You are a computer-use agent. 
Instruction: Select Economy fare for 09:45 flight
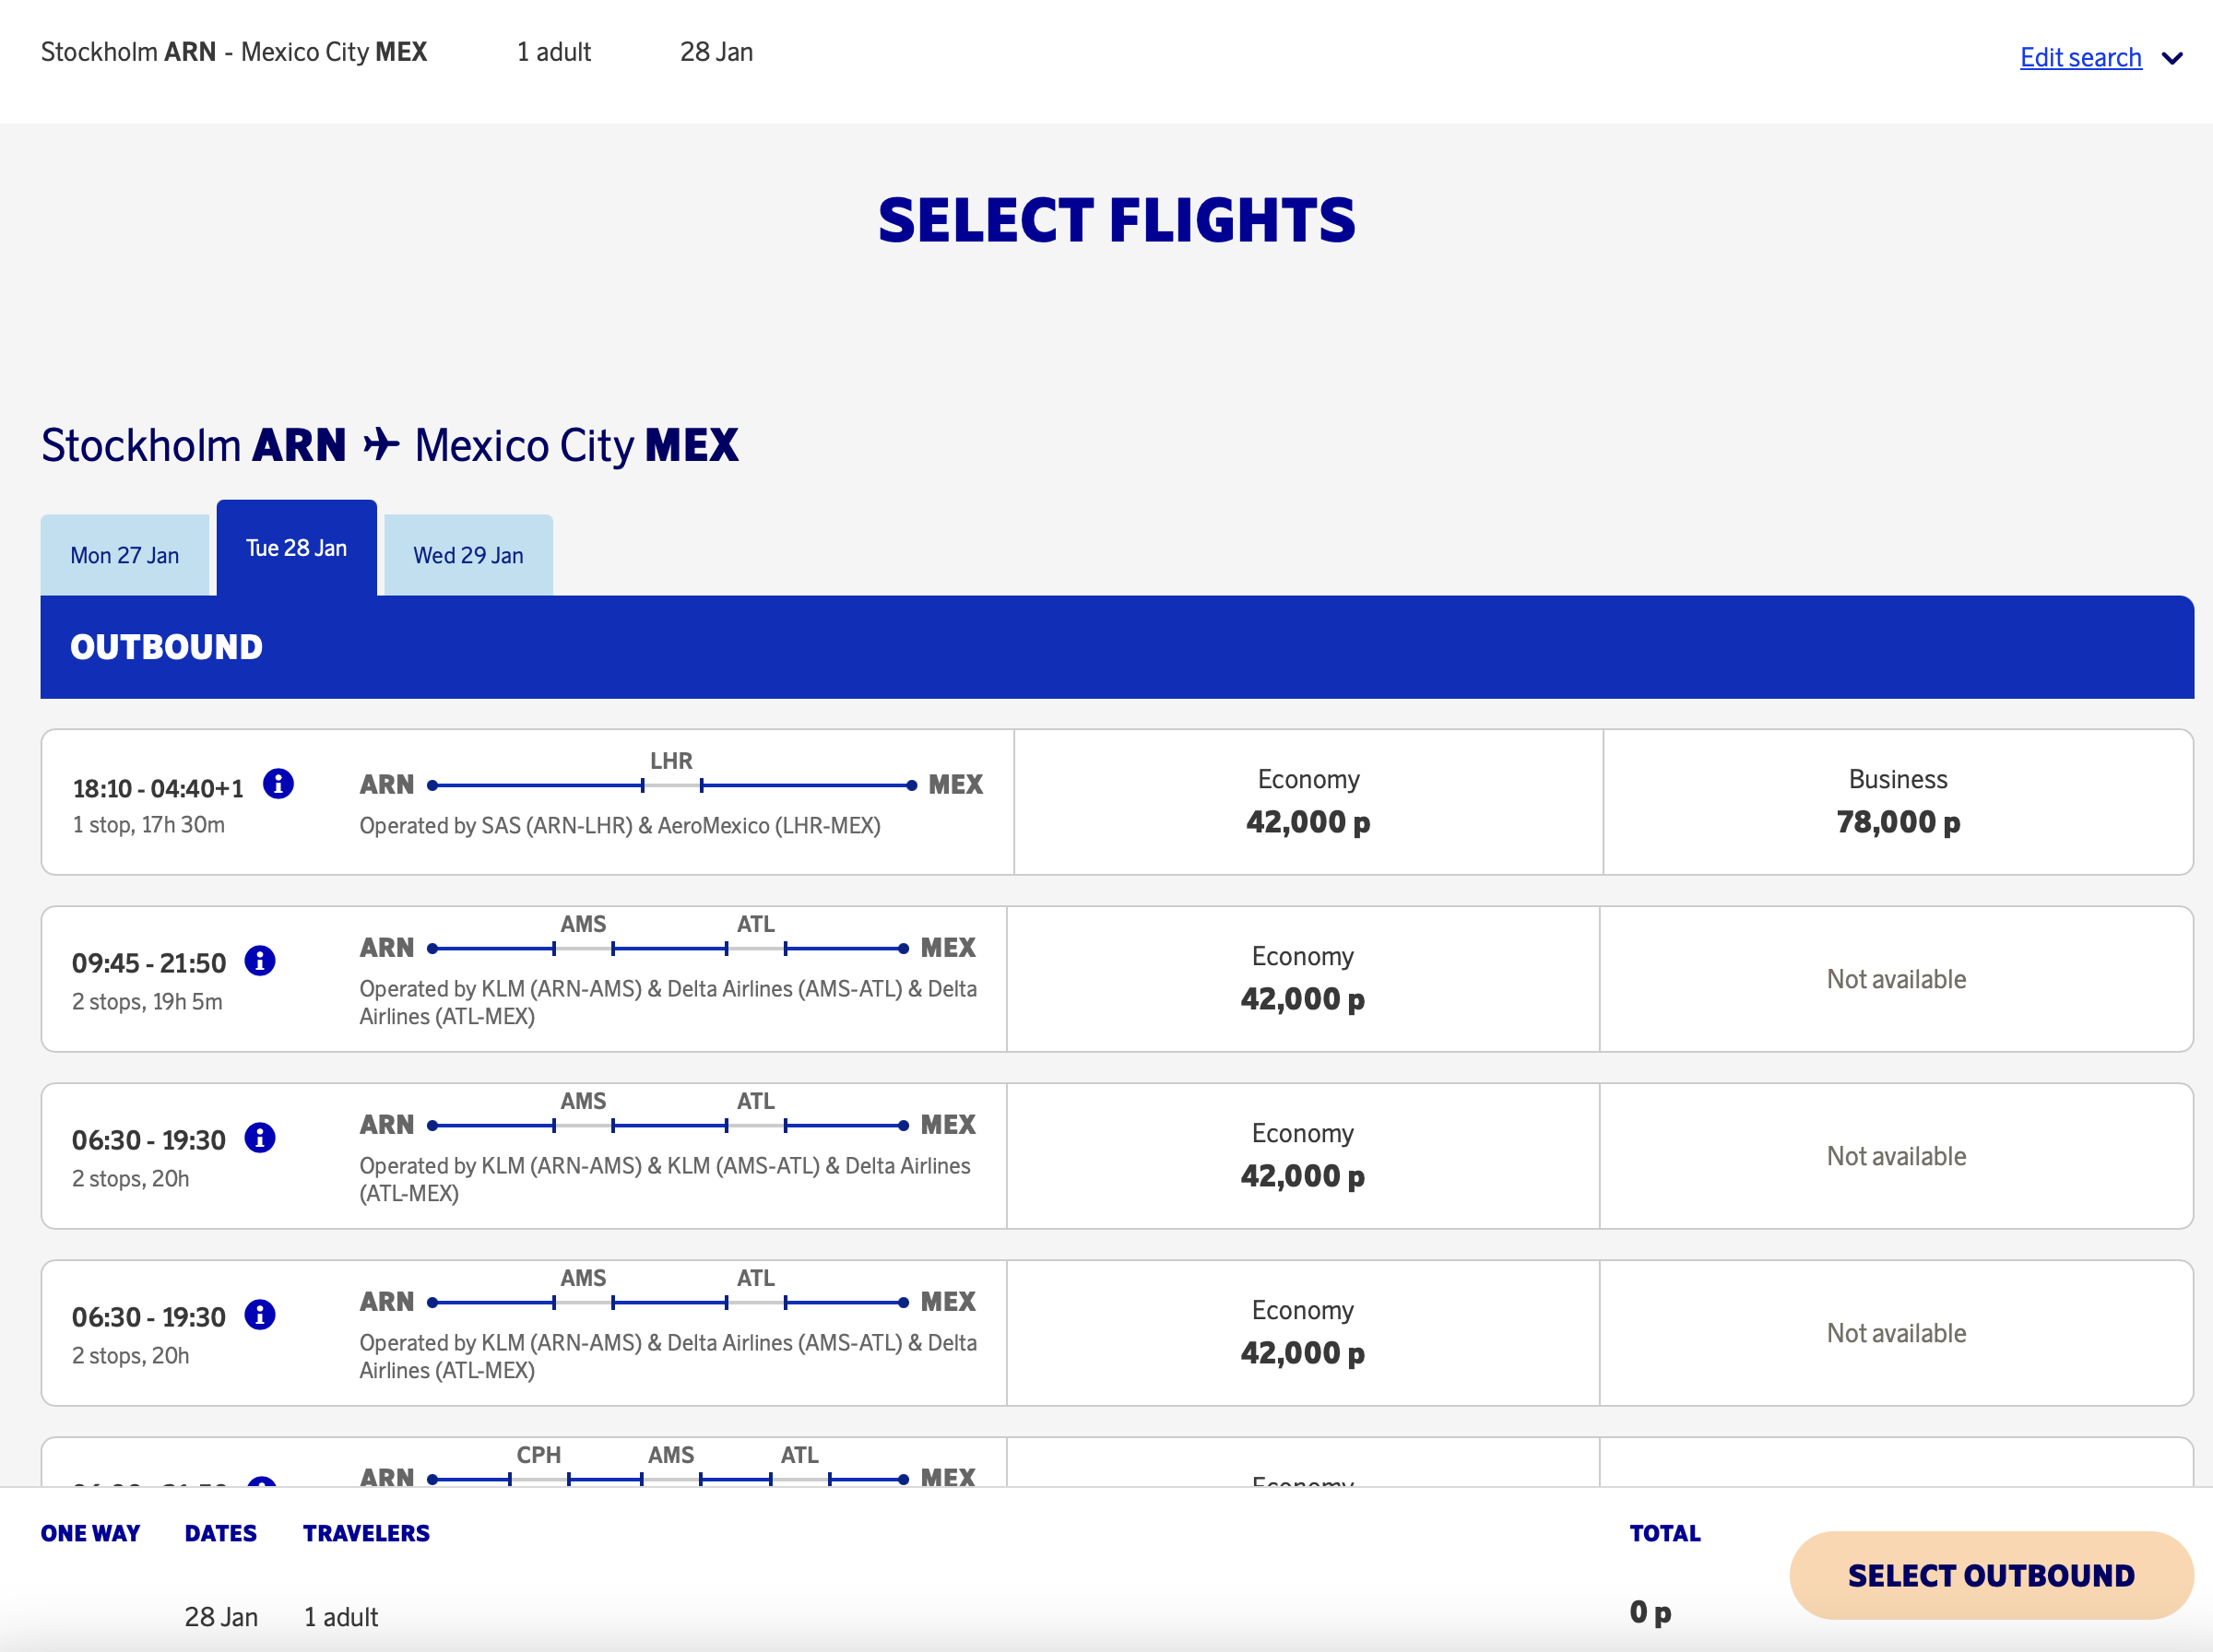point(1302,979)
